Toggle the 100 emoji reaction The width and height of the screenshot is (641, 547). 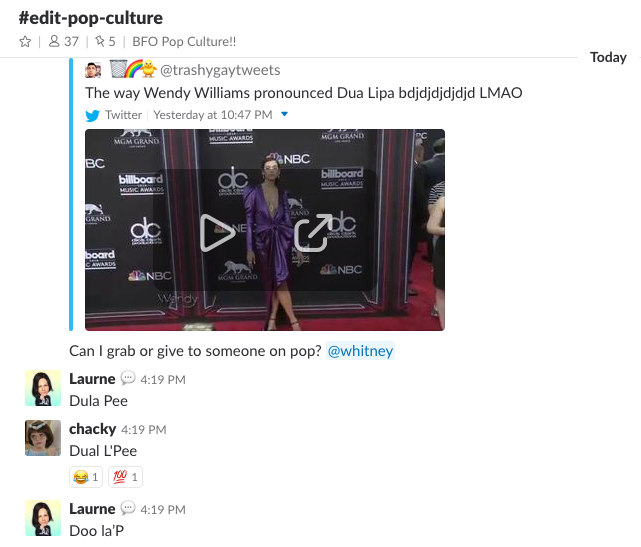coord(125,477)
